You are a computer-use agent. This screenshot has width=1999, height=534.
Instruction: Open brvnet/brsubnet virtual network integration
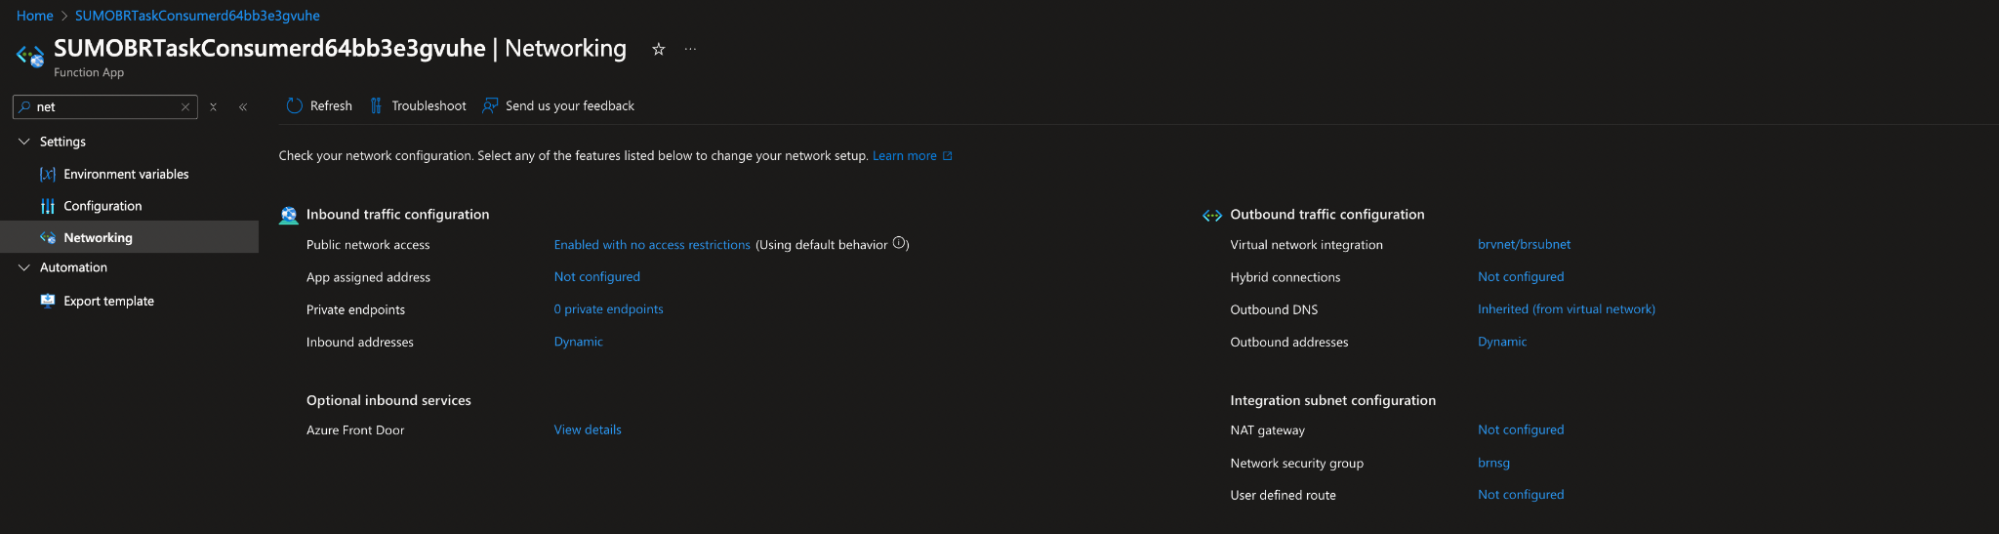point(1524,245)
